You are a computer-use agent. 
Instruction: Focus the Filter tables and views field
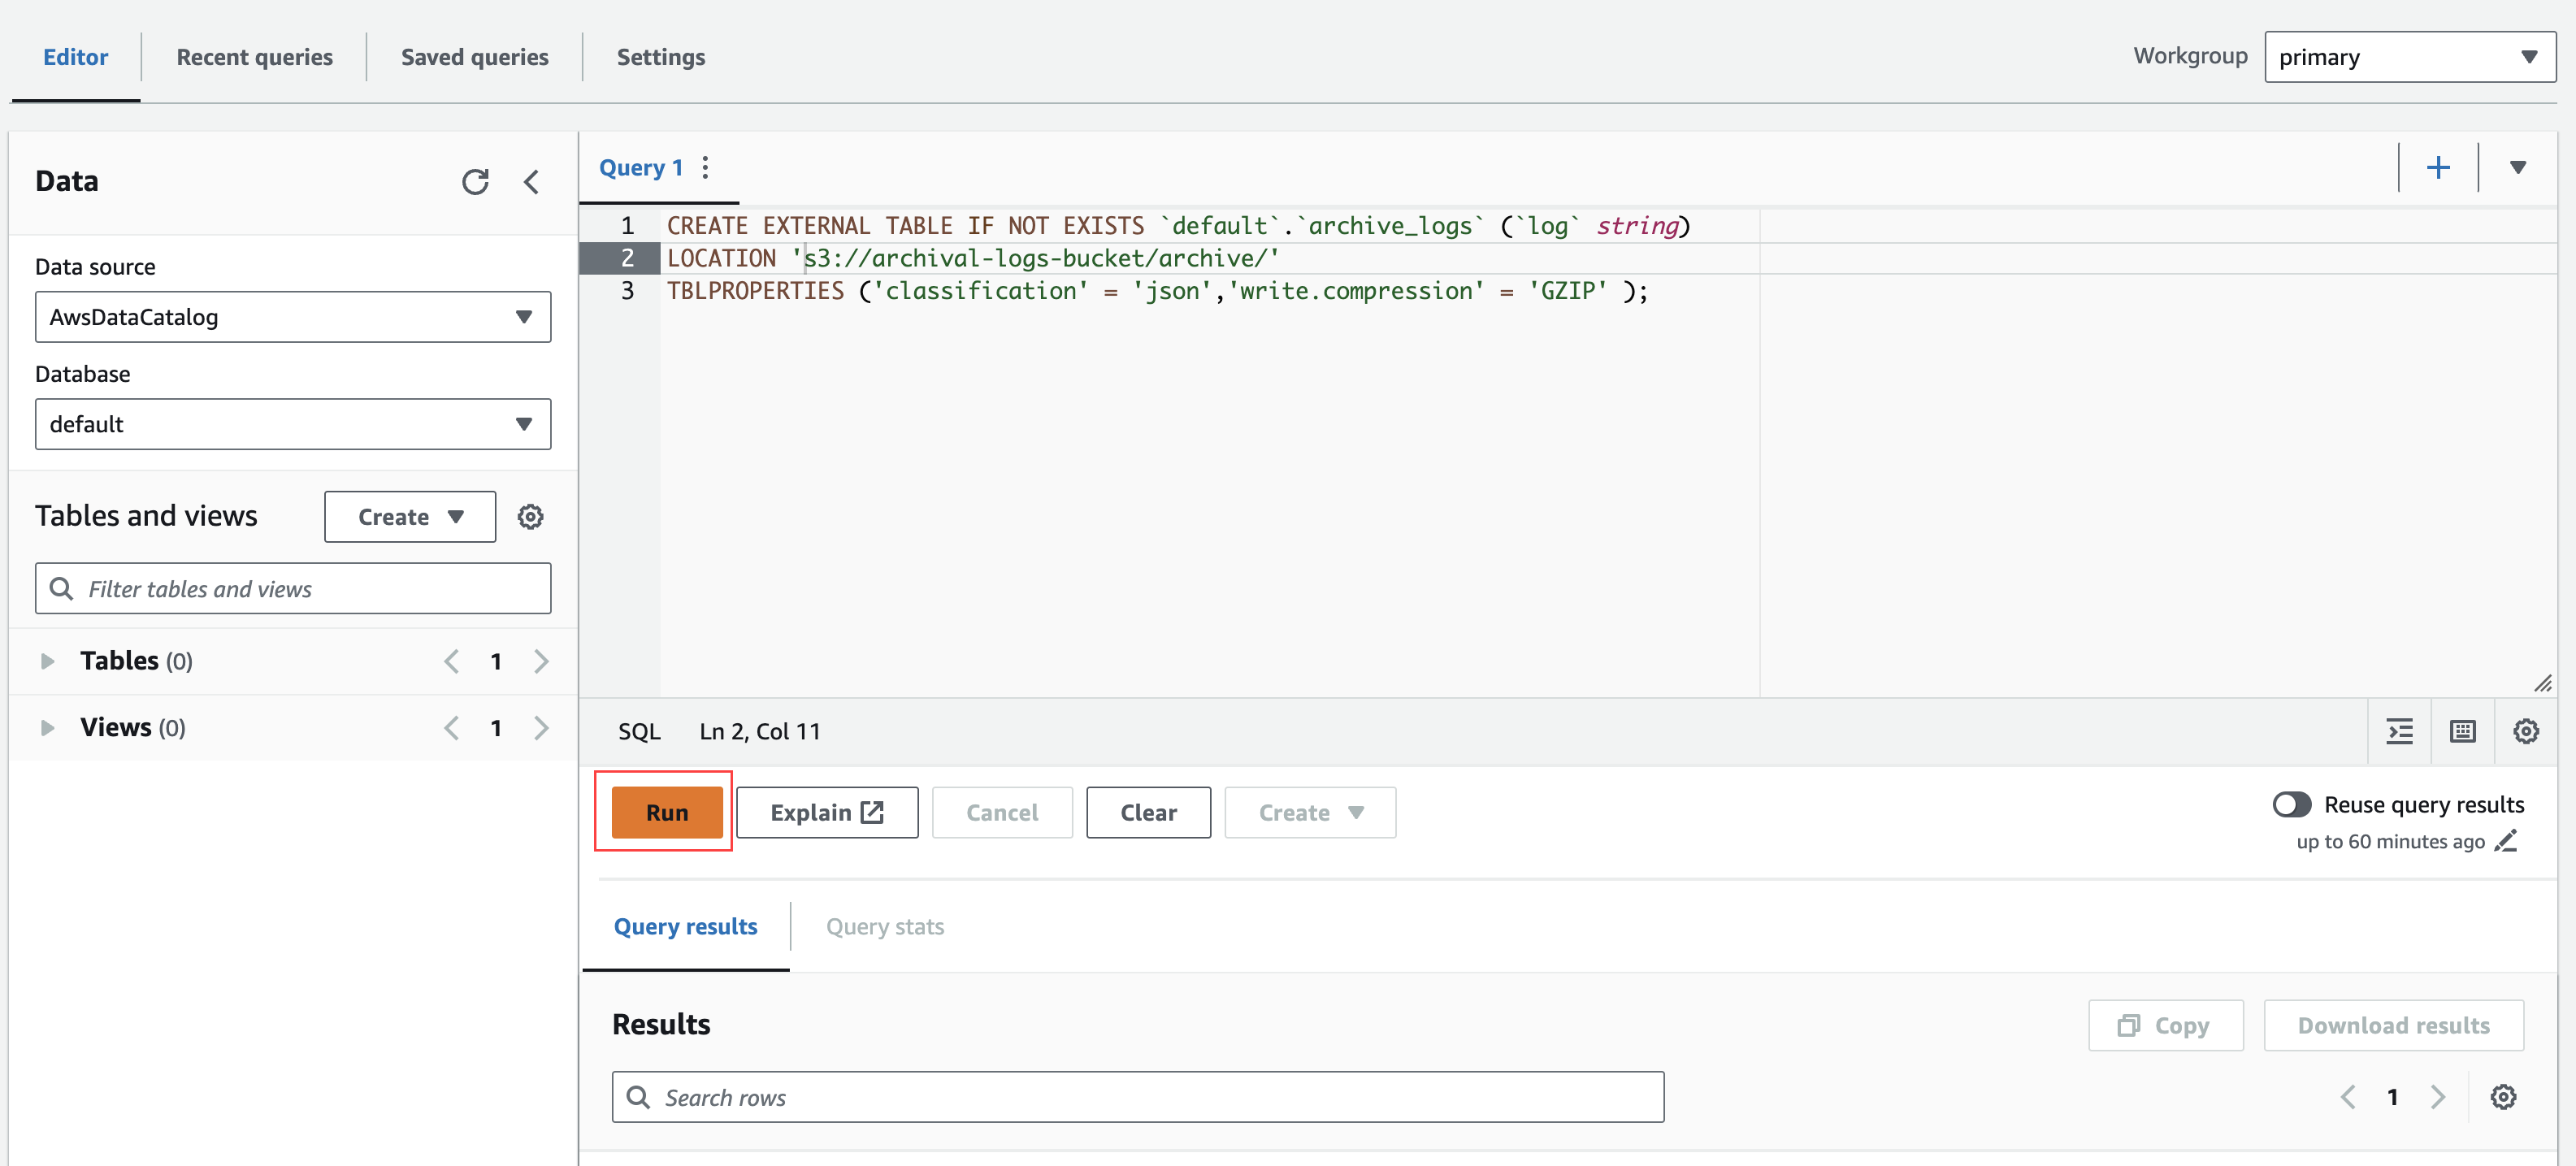pyautogui.click(x=293, y=589)
